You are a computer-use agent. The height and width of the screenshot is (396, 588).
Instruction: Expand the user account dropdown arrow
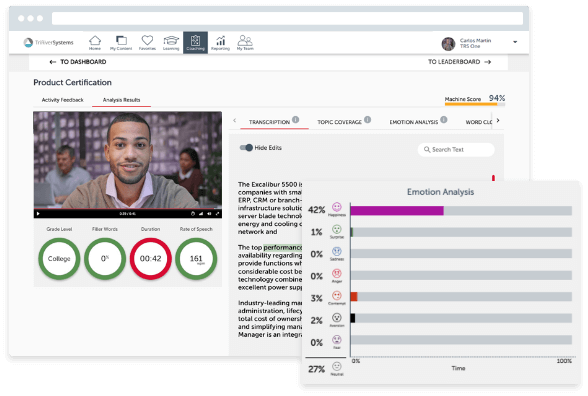tap(515, 42)
